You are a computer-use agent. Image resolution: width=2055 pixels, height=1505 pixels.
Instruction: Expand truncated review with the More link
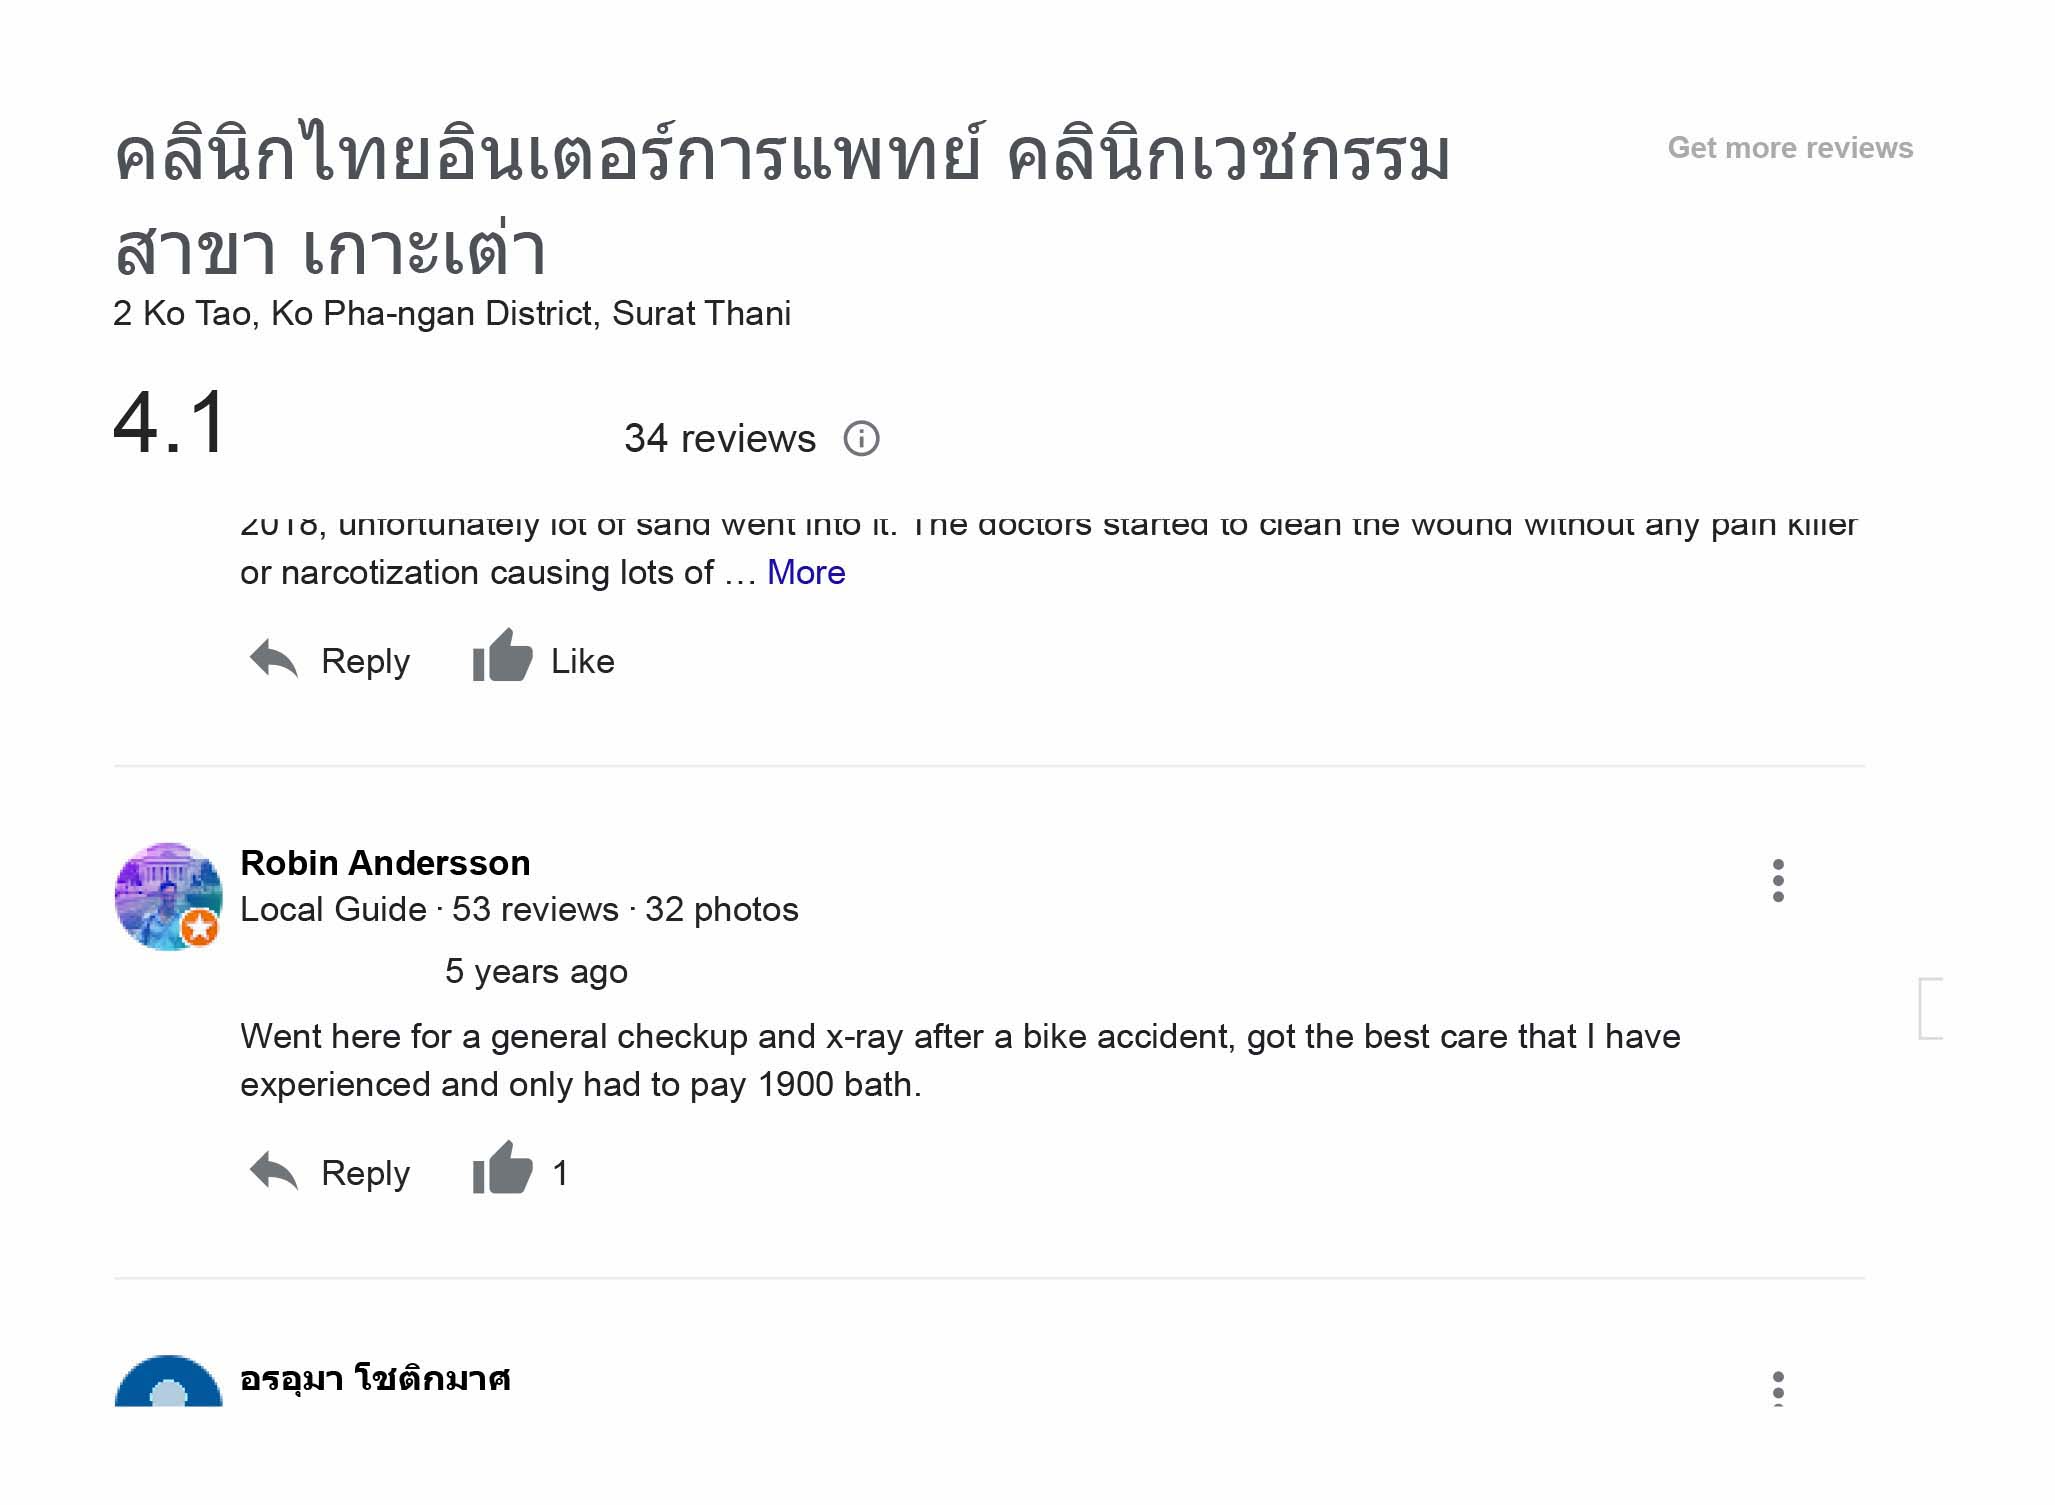805,573
